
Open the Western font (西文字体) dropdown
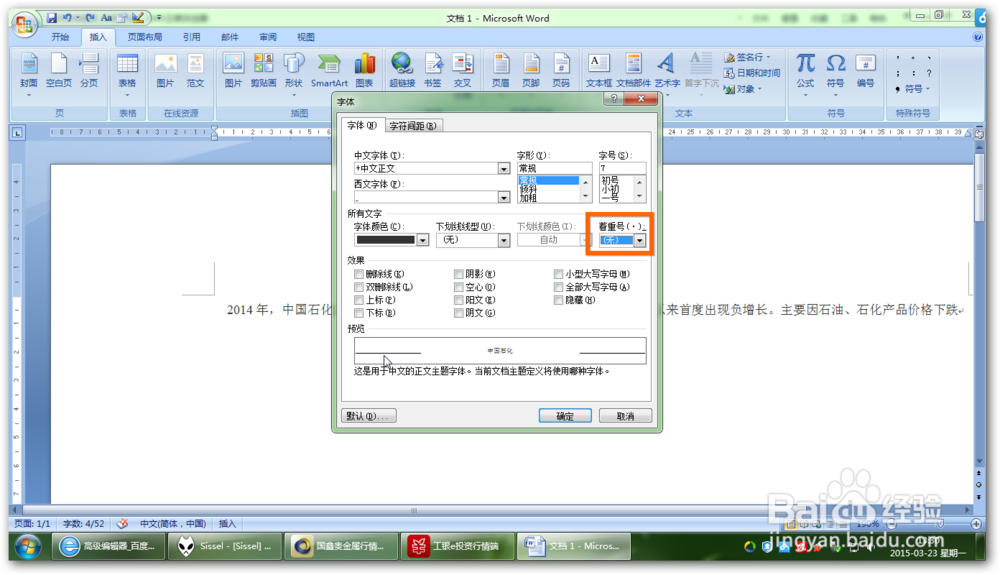coord(503,197)
